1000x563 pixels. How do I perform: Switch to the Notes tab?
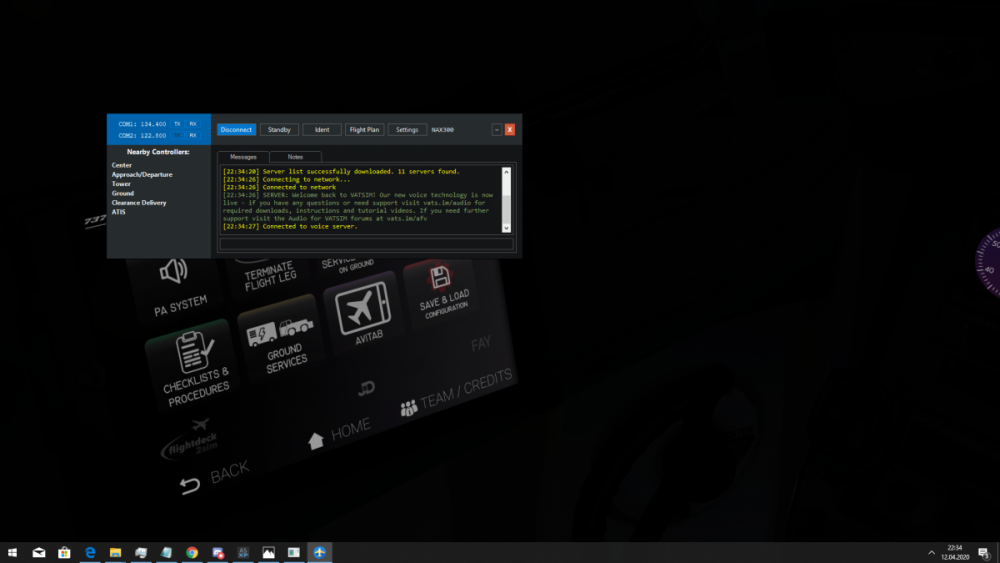point(295,157)
